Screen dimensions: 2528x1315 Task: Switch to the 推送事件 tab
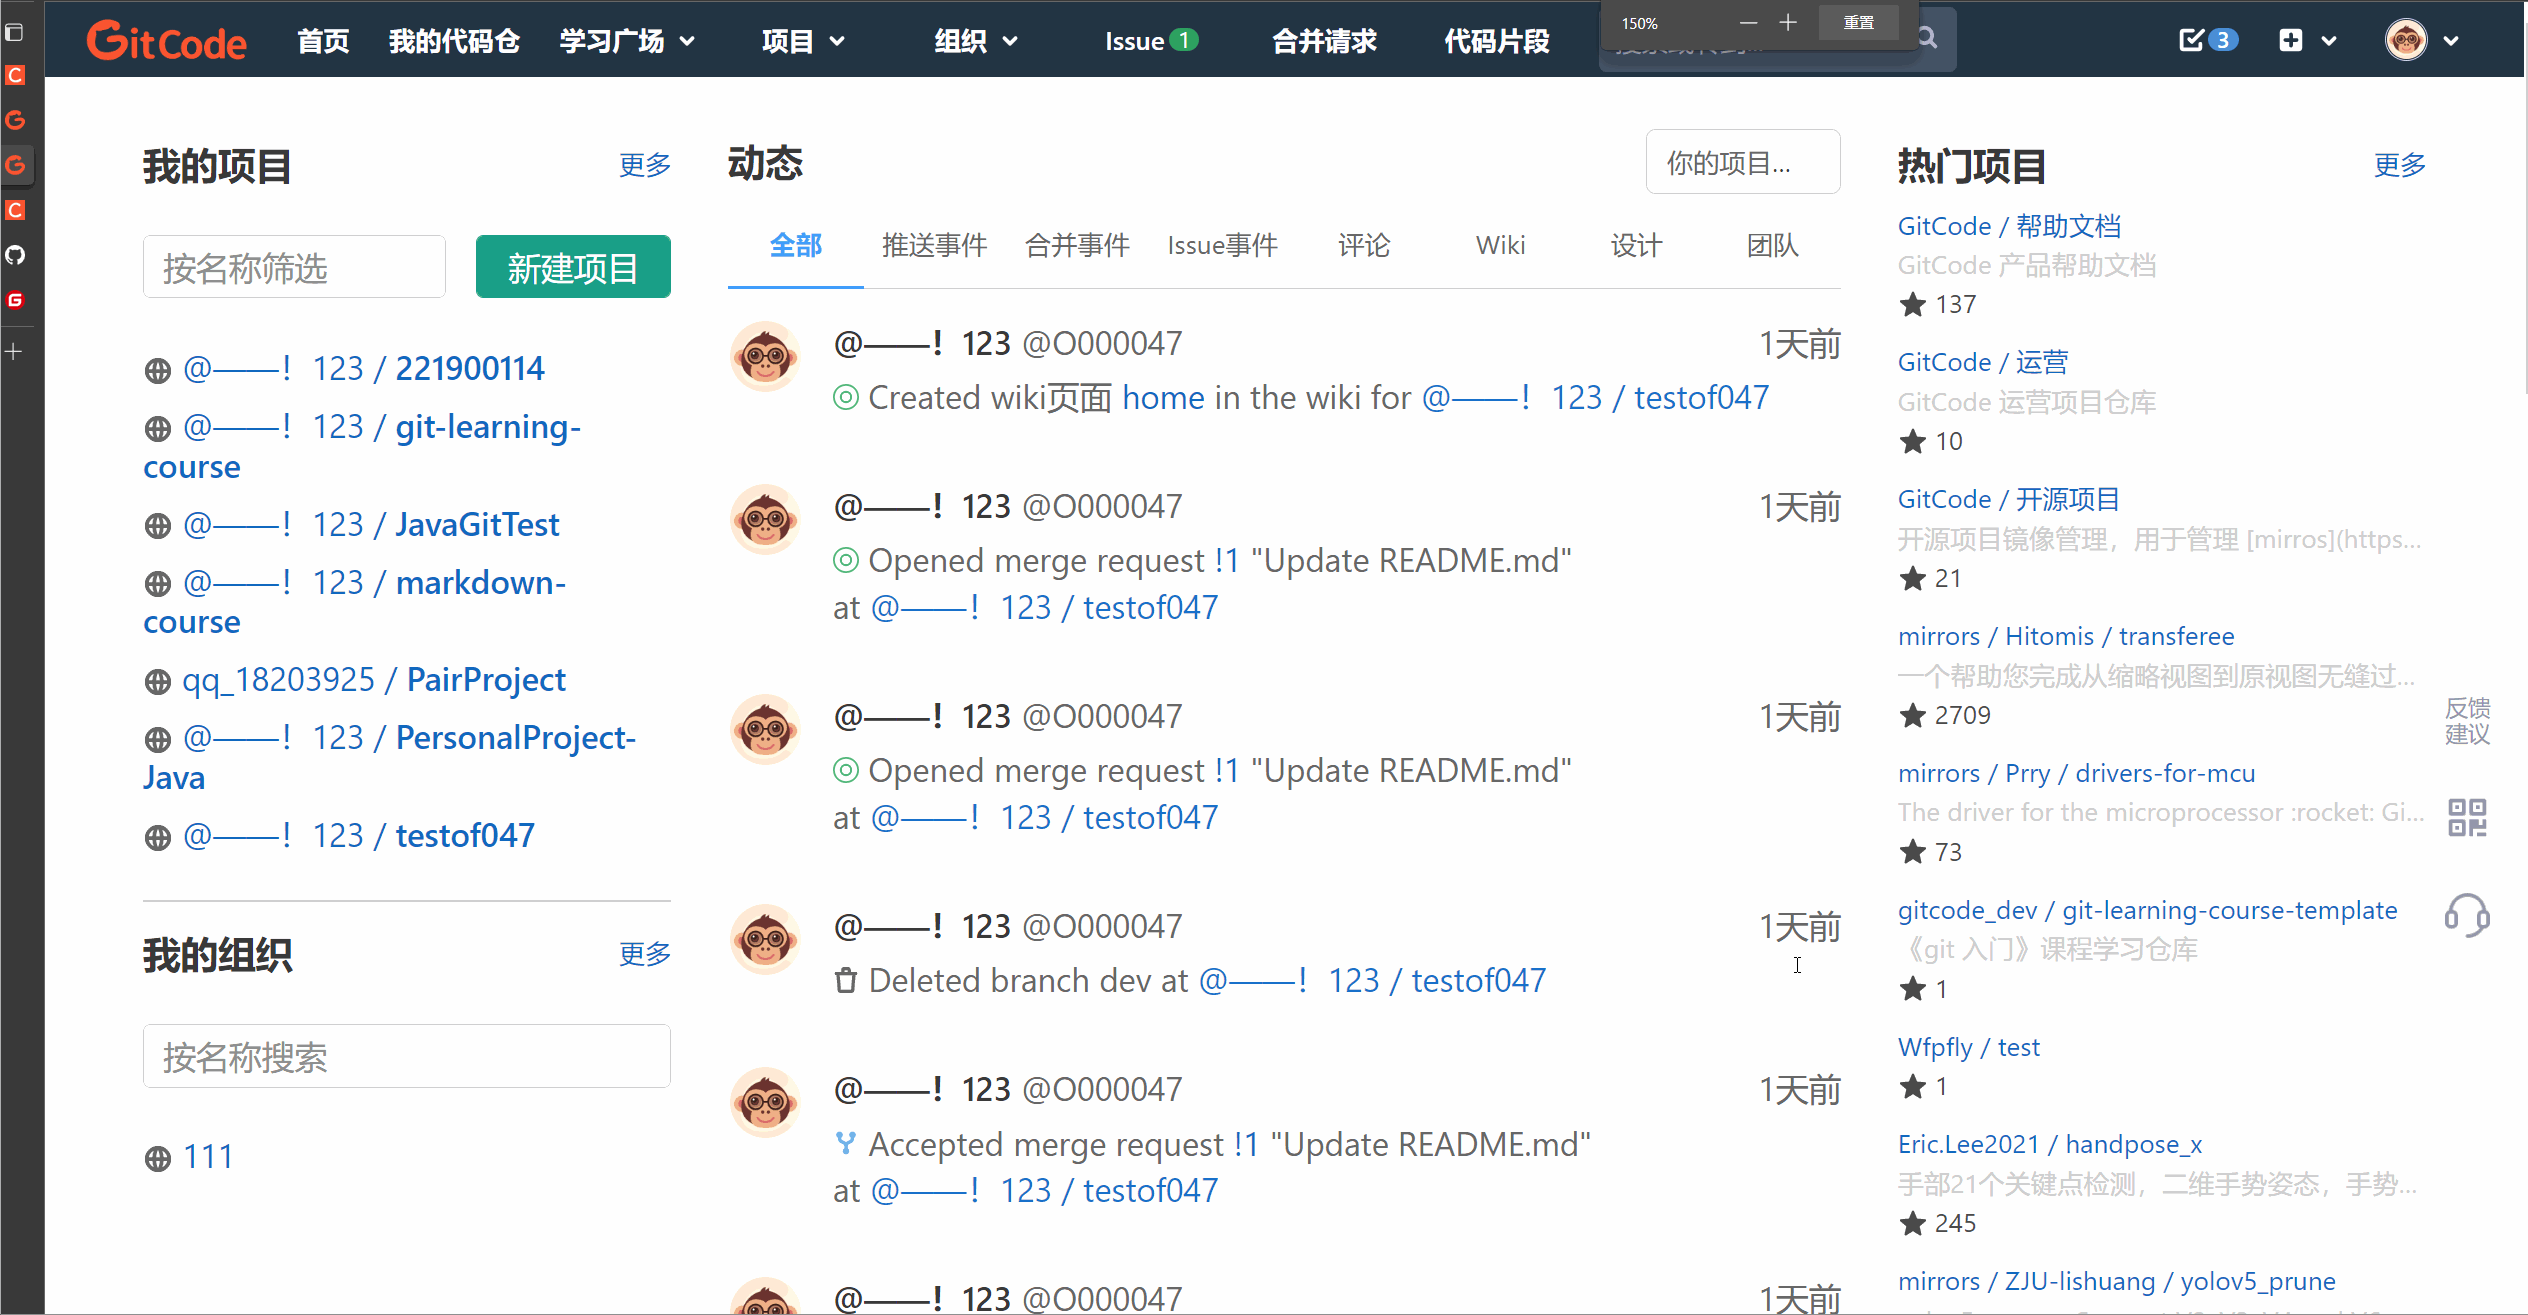point(934,245)
